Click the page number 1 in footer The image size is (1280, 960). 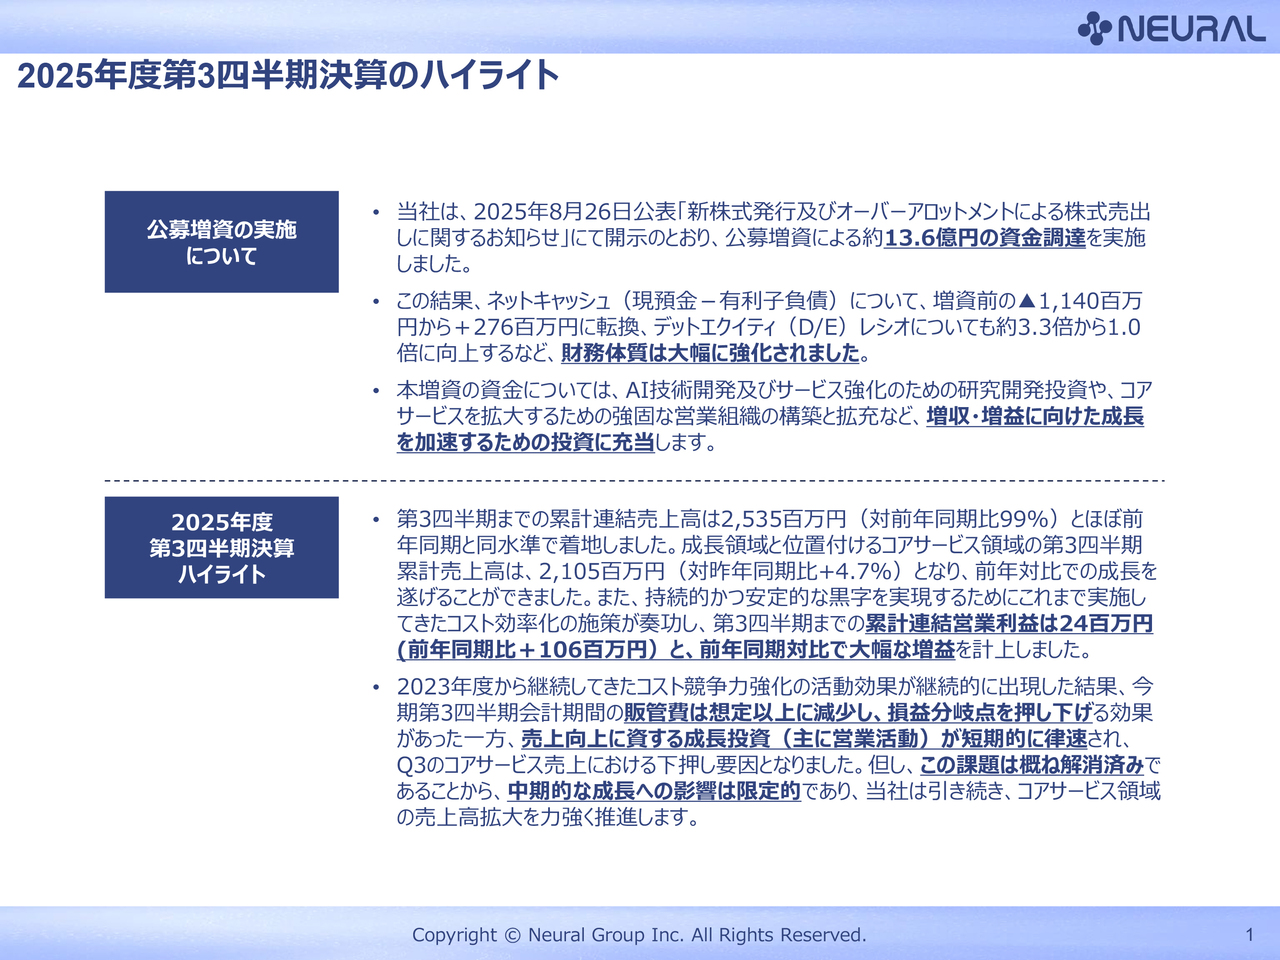pos(1249,935)
